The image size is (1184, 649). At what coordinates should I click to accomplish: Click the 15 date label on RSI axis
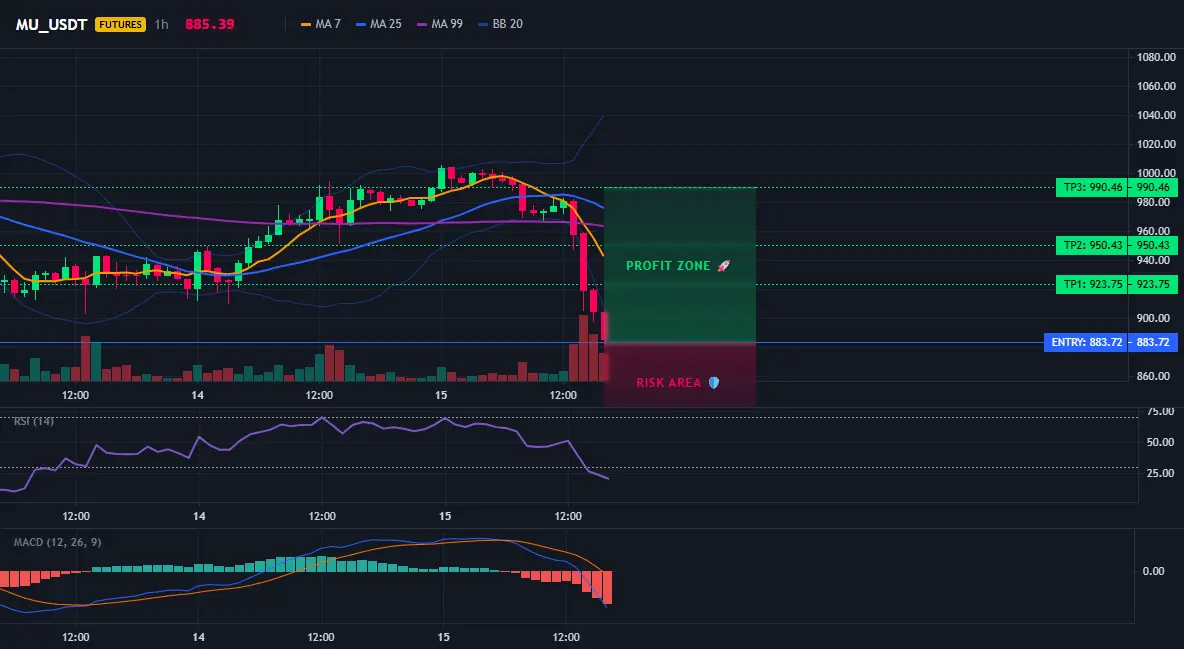[445, 516]
